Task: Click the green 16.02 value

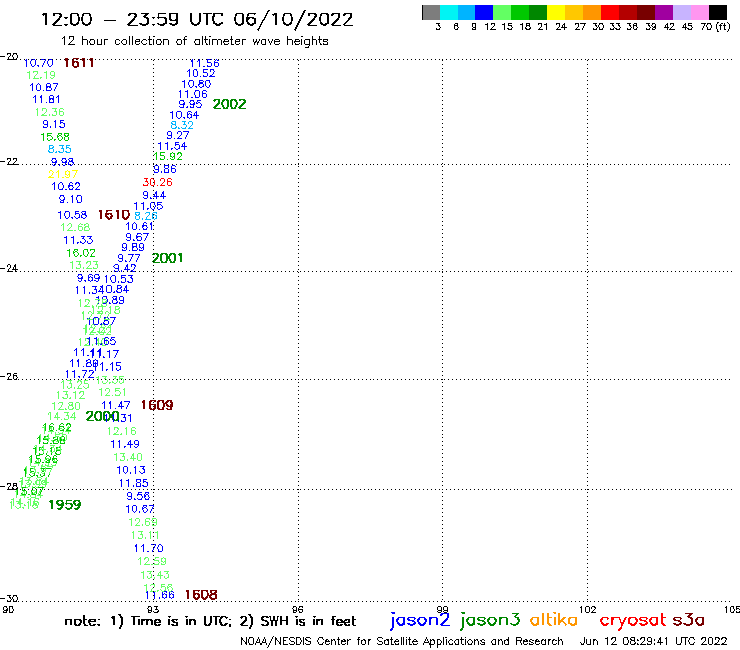Action: (x=81, y=253)
